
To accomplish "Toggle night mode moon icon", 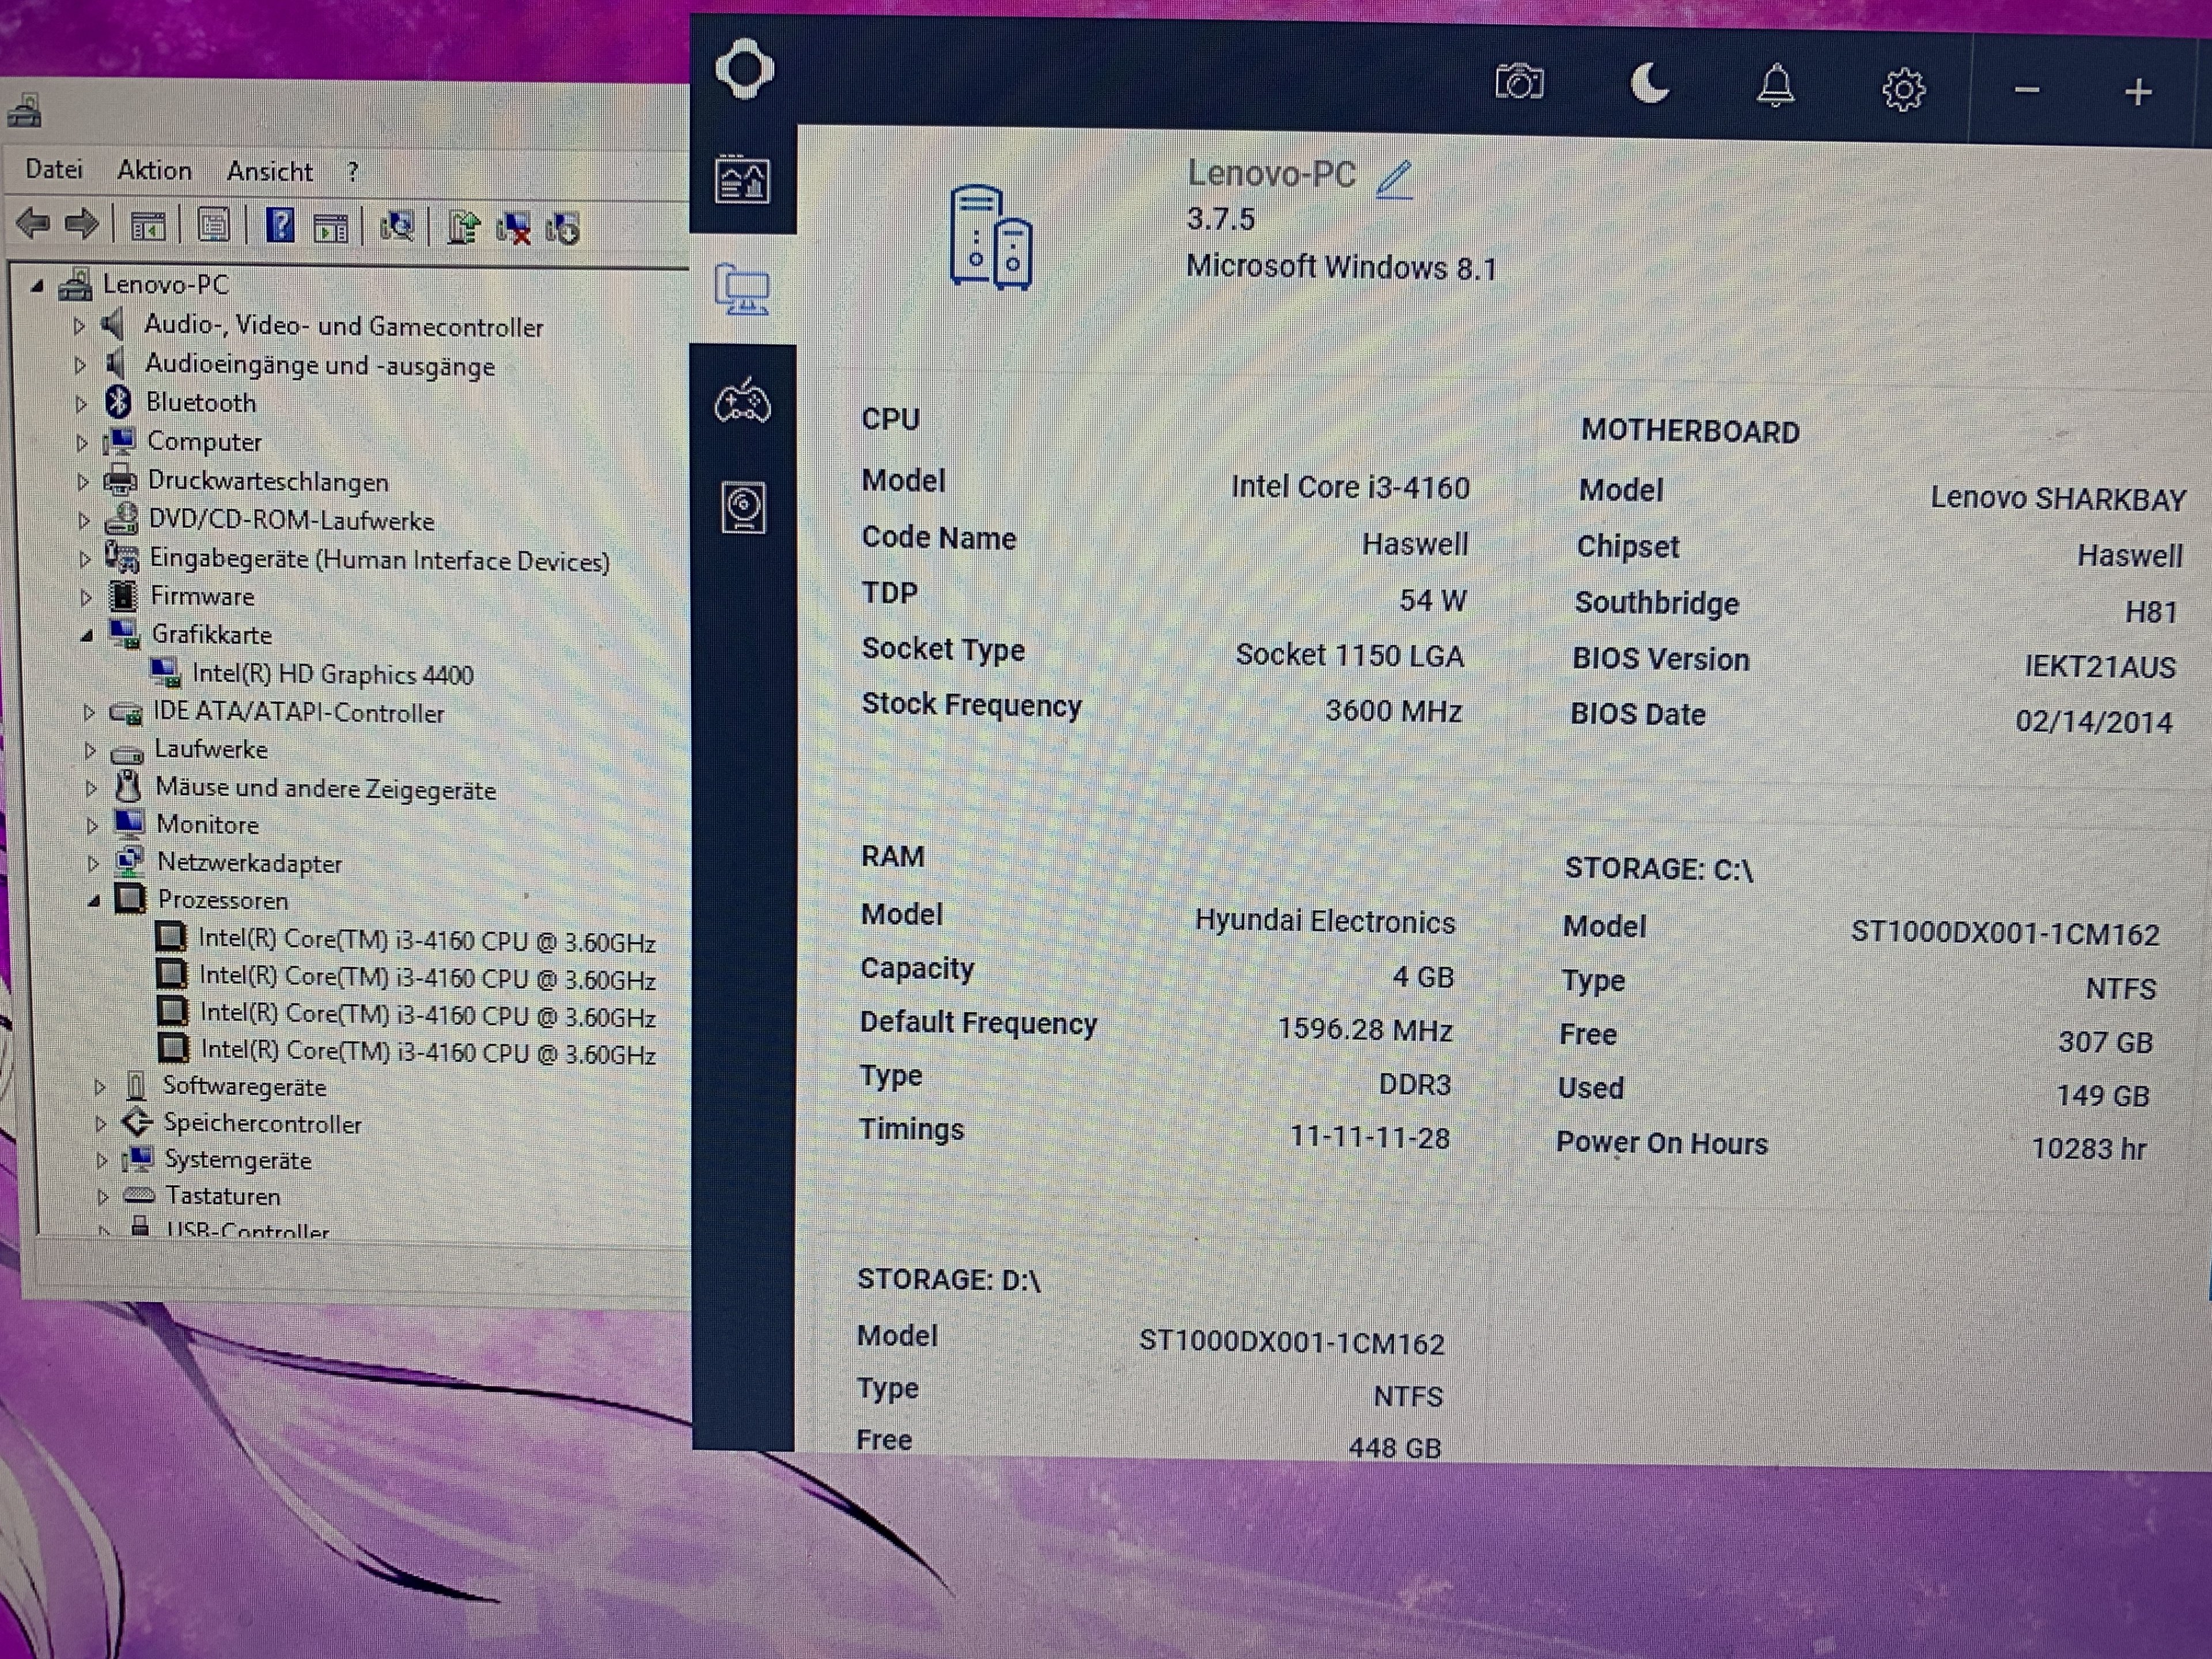I will click(1648, 83).
